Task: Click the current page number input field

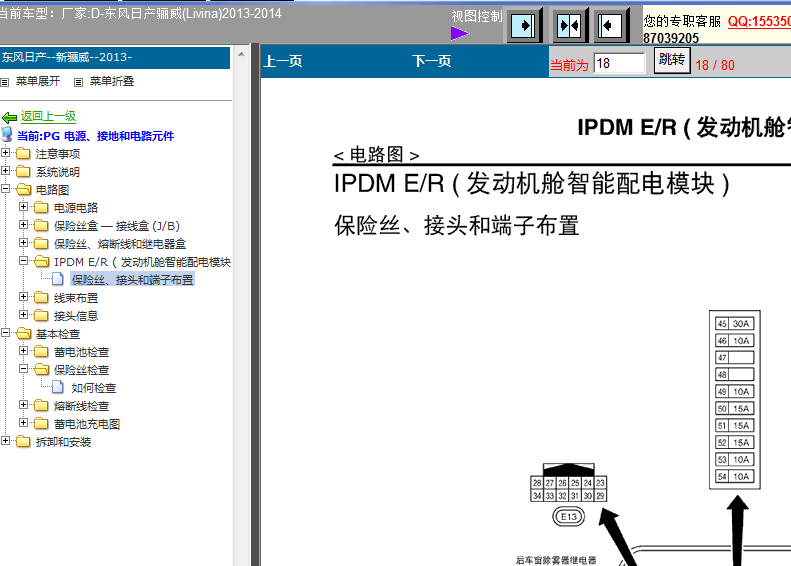Action: (x=619, y=64)
